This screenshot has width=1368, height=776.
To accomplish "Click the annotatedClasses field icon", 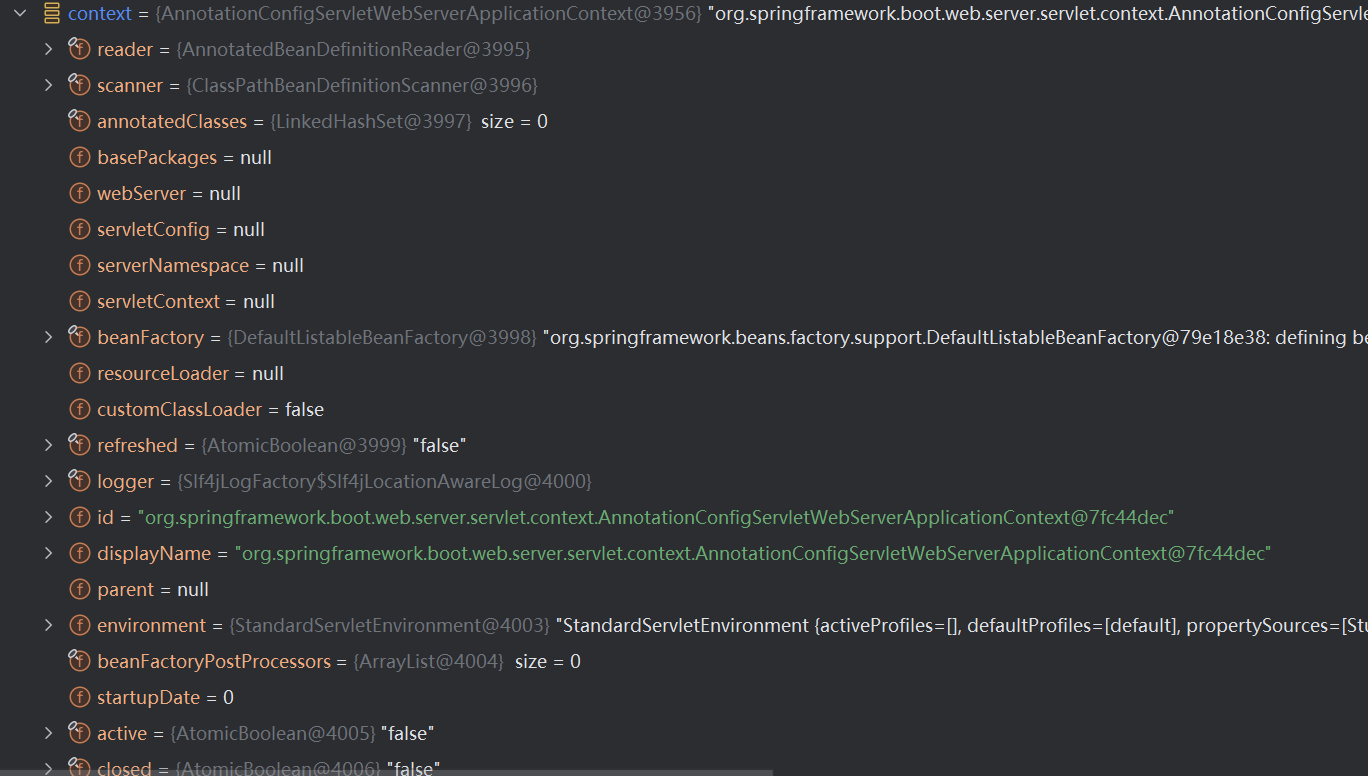I will (79, 121).
